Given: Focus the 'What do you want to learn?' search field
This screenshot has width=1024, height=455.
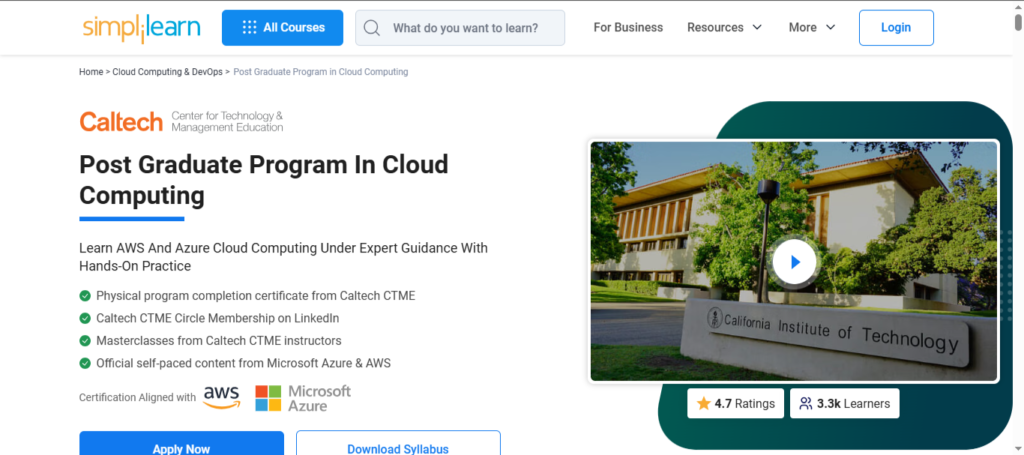Looking at the screenshot, I should pyautogui.click(x=460, y=28).
